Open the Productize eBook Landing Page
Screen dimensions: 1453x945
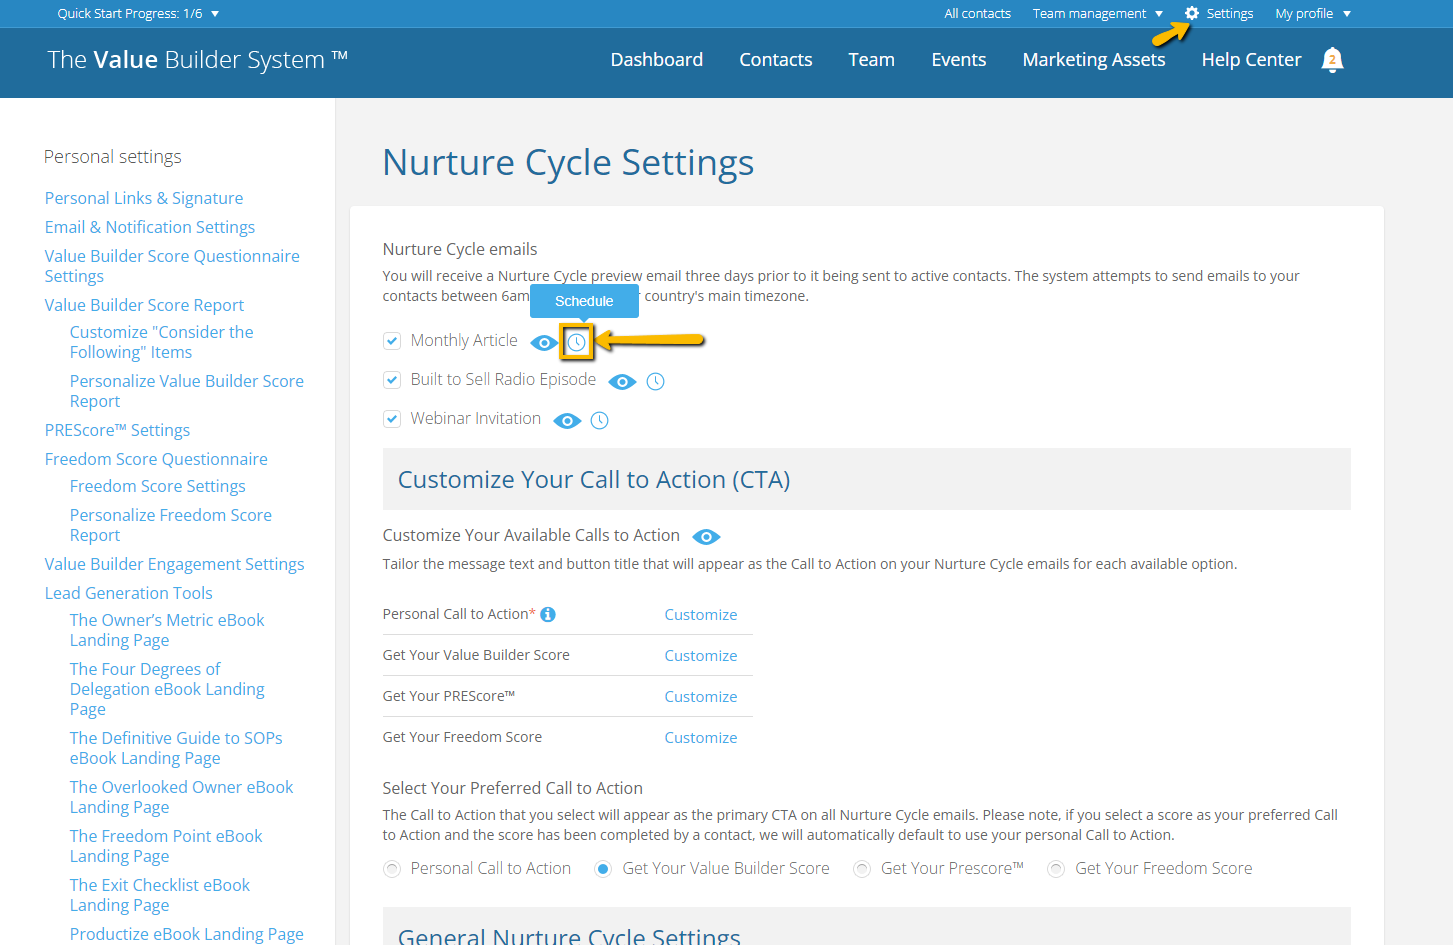[x=186, y=933]
